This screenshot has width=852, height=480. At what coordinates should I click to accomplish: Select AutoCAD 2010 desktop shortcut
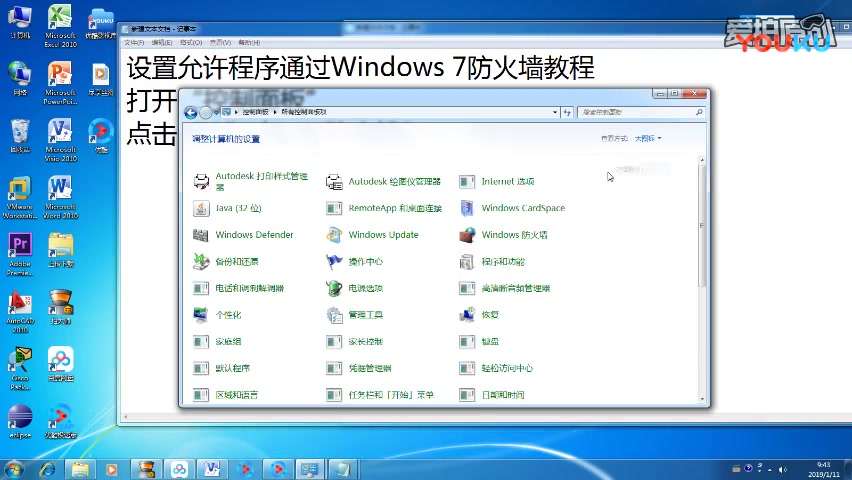coord(20,311)
